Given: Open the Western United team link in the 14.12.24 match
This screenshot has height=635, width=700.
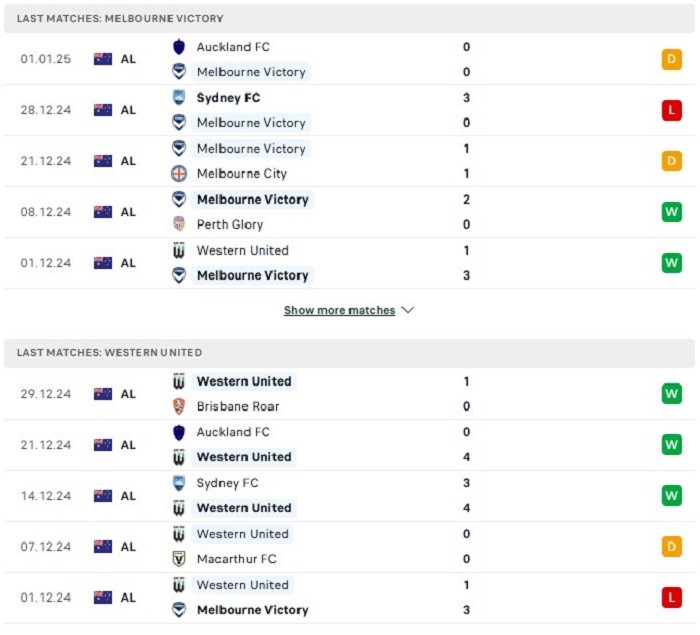Looking at the screenshot, I should 244,508.
